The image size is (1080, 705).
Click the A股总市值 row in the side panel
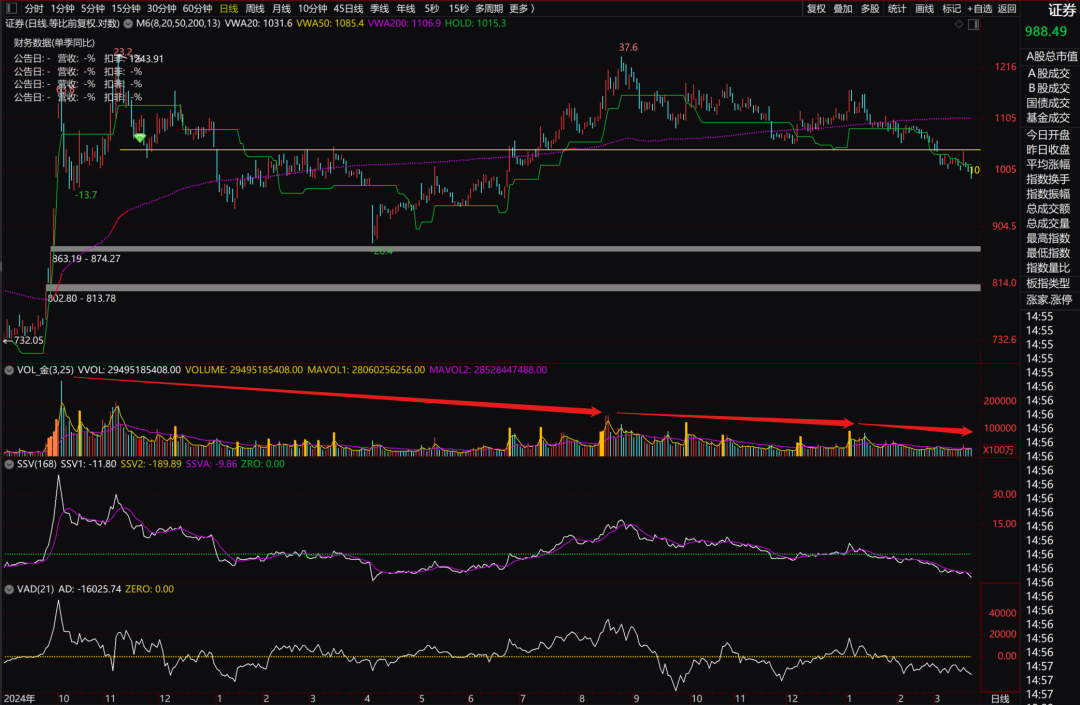tap(1050, 56)
